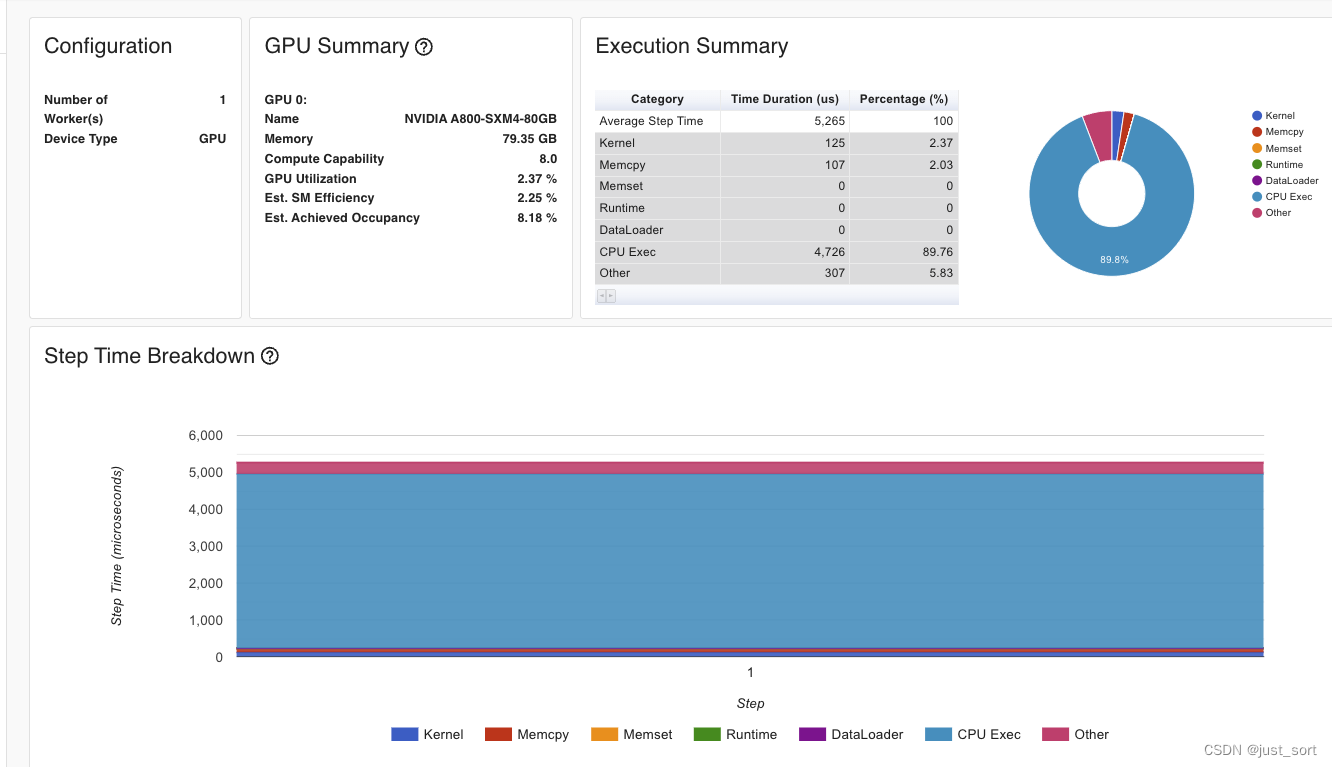This screenshot has height=767, width=1332.
Task: Select the Other row label in table
Action: (615, 273)
